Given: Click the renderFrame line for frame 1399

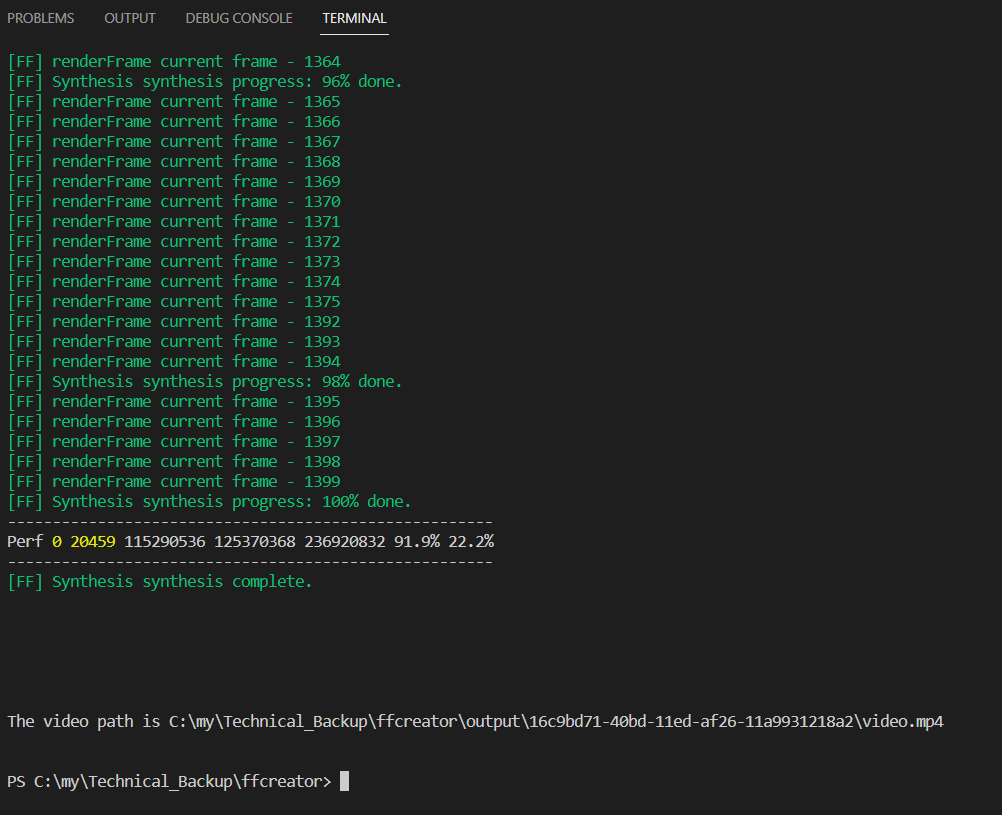Looking at the screenshot, I should tap(175, 480).
